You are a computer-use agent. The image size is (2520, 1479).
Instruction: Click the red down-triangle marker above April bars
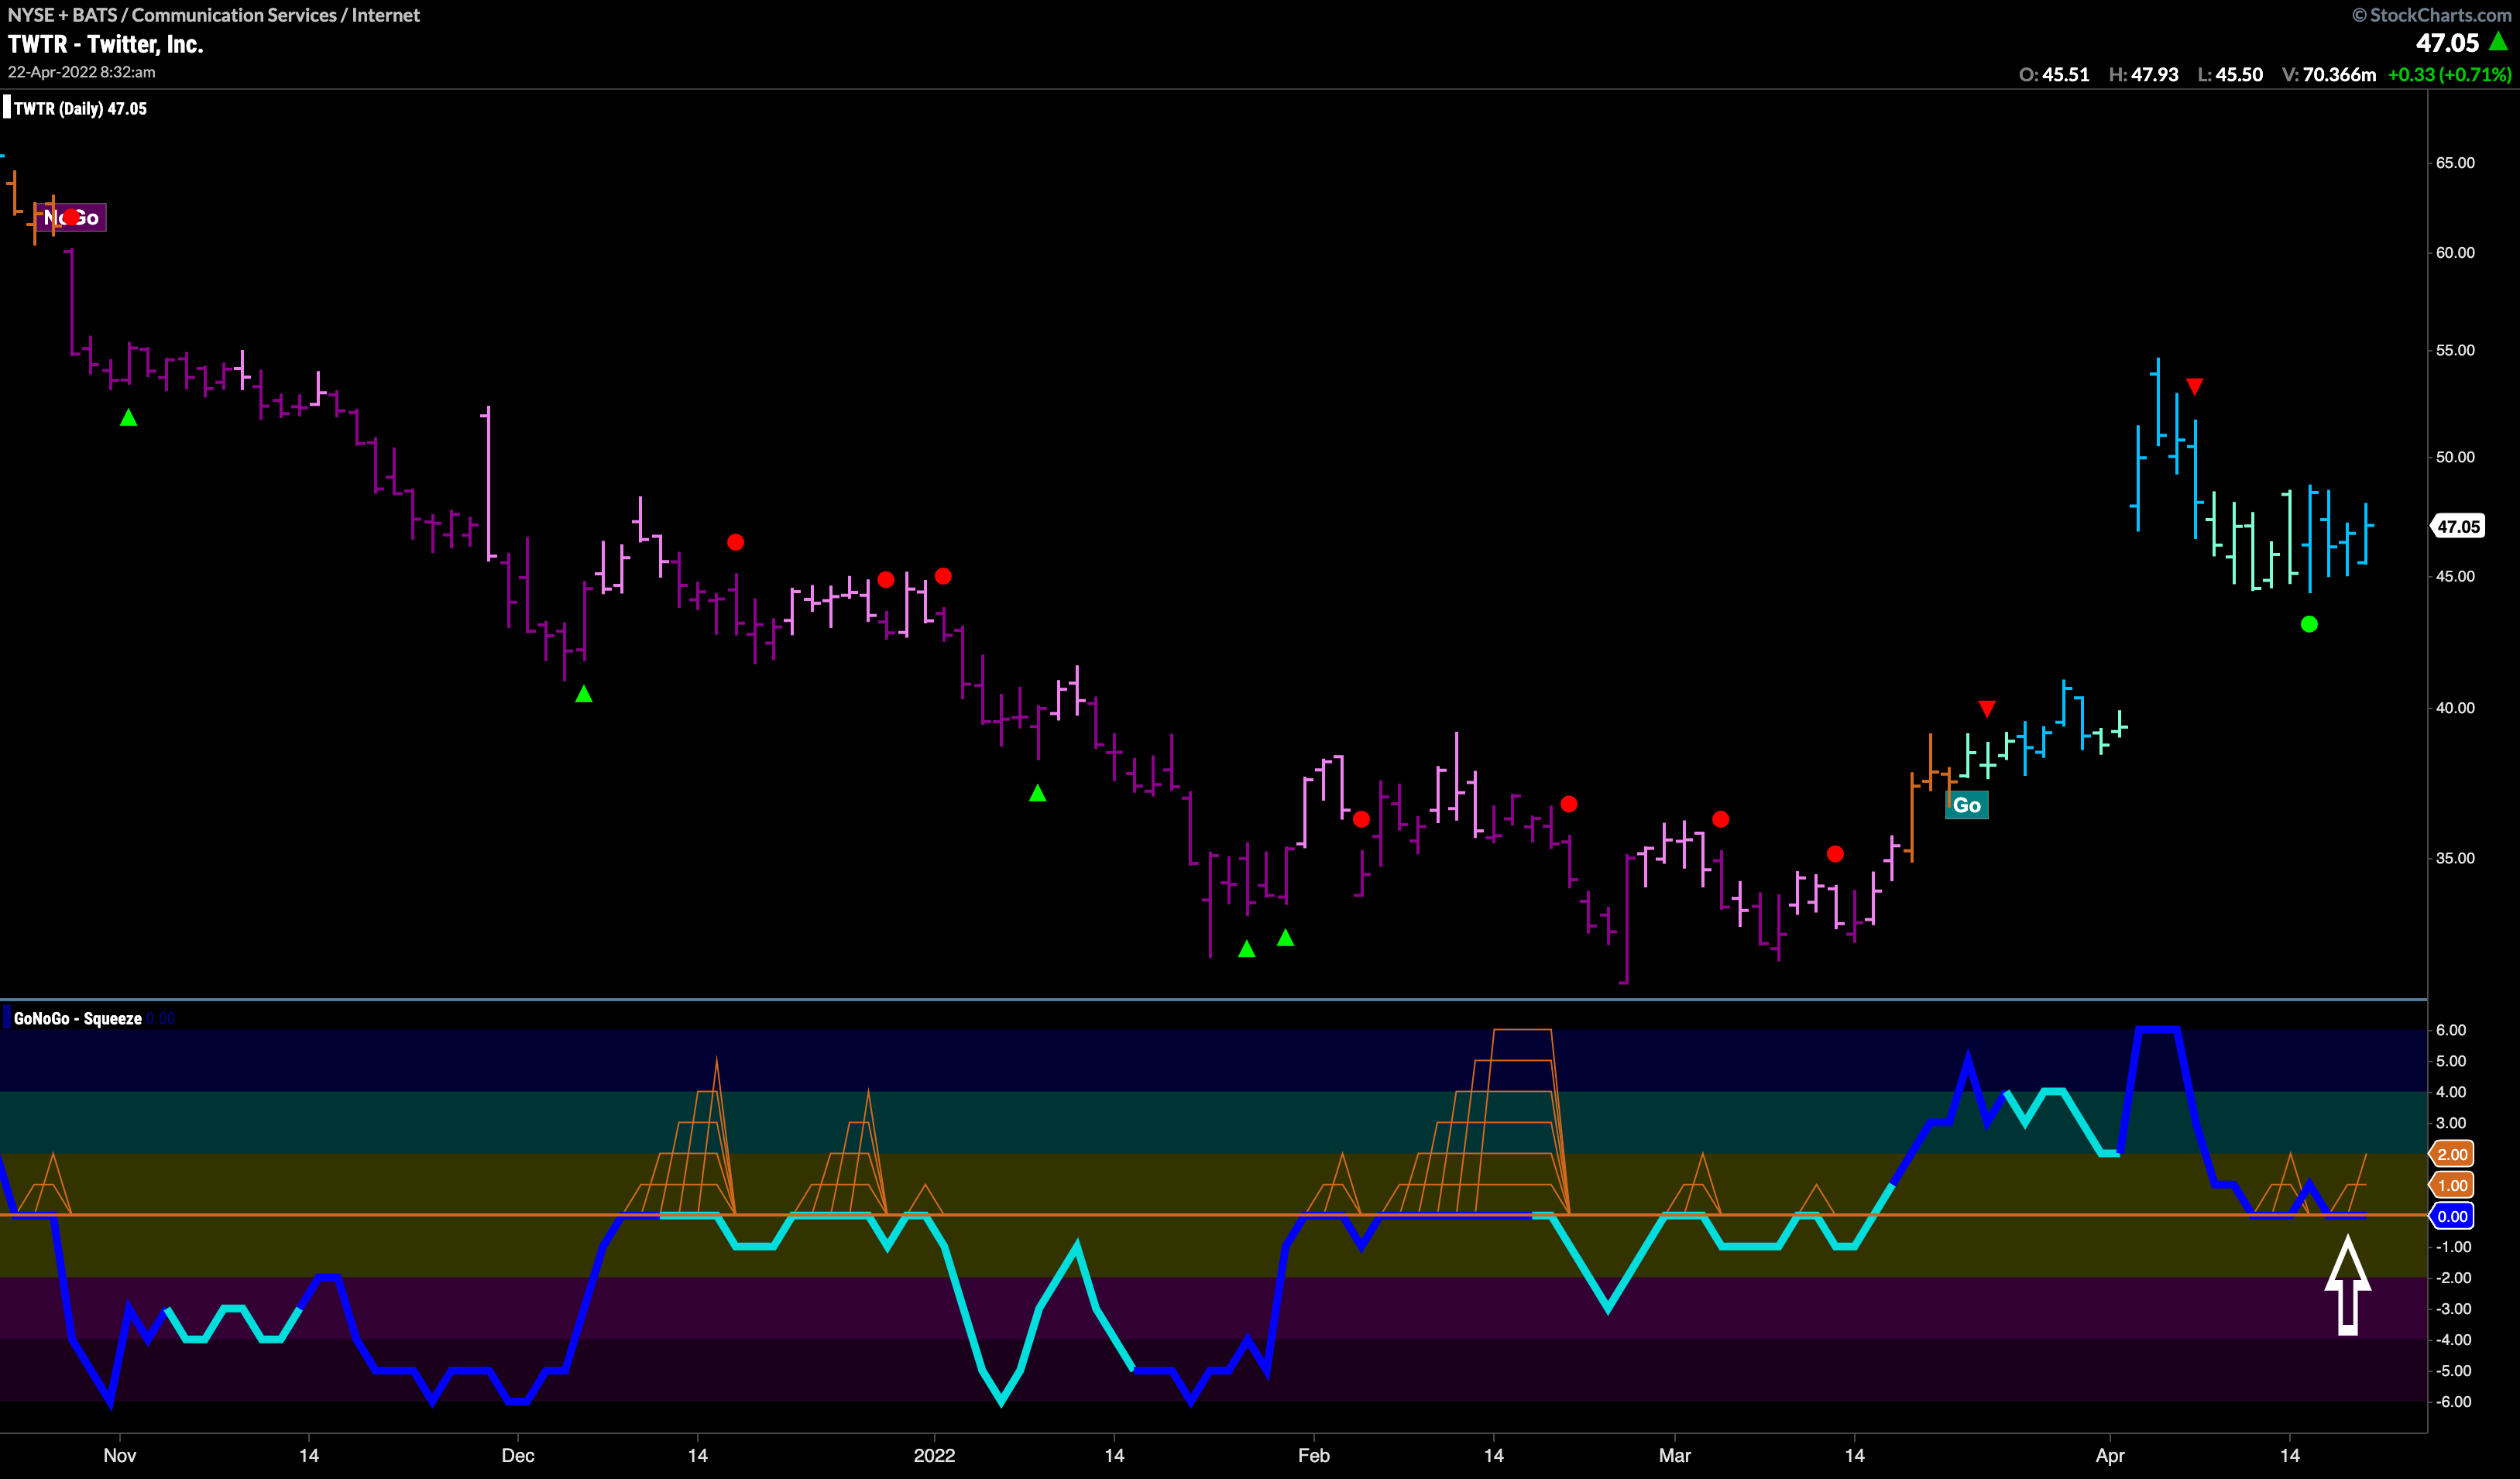2194,386
